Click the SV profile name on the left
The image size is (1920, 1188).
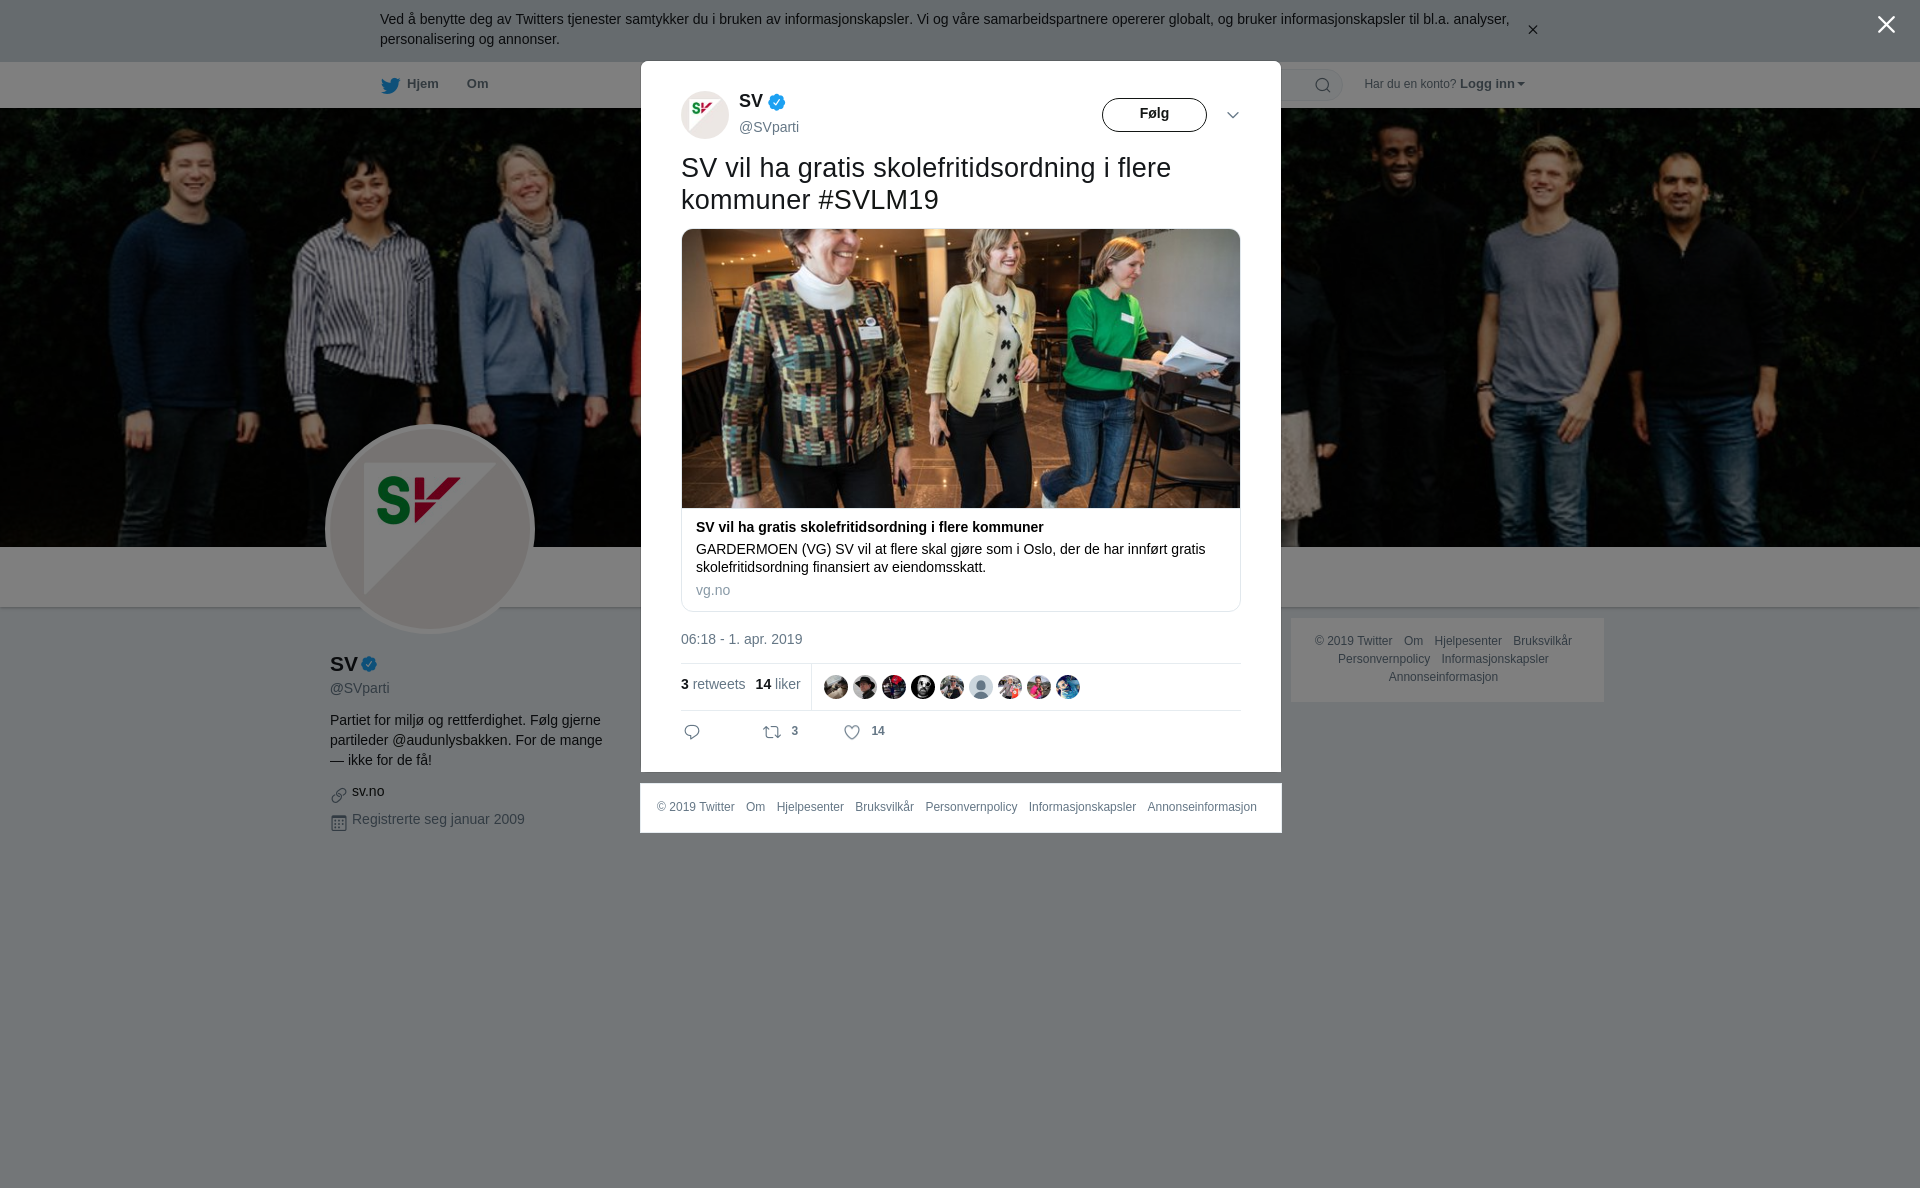pos(344,664)
